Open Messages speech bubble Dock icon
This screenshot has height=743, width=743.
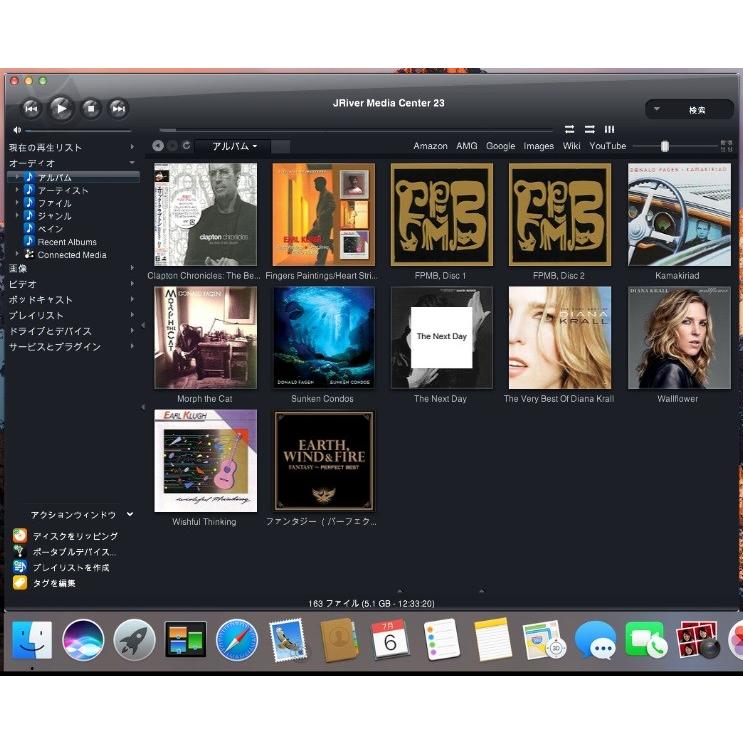596,641
